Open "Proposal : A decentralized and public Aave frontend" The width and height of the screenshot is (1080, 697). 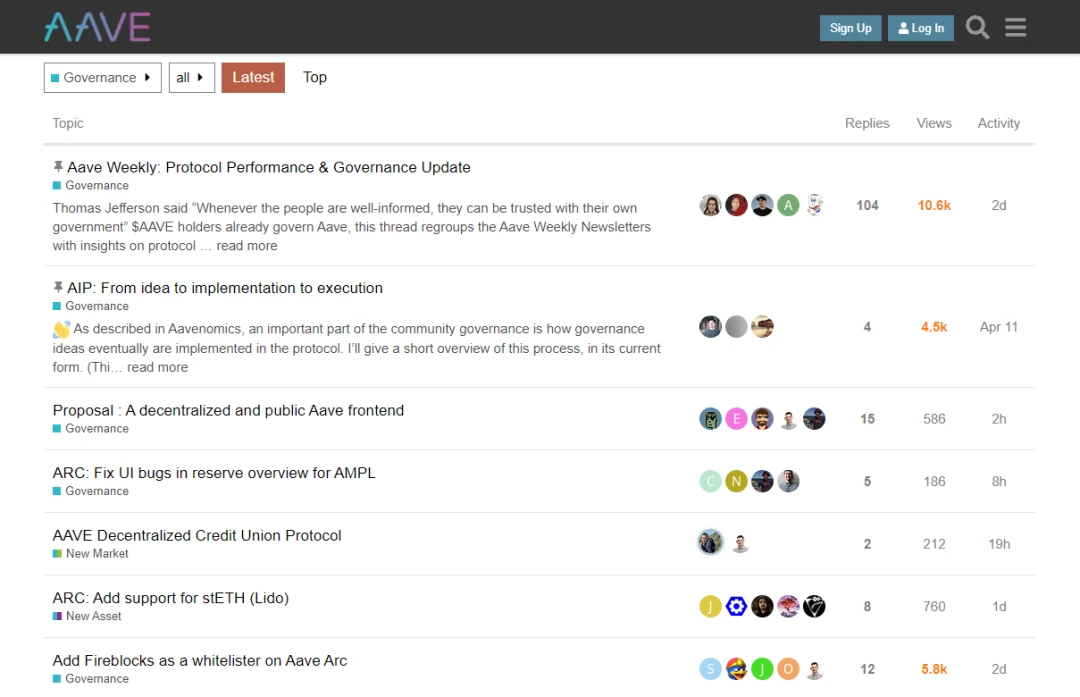click(228, 410)
